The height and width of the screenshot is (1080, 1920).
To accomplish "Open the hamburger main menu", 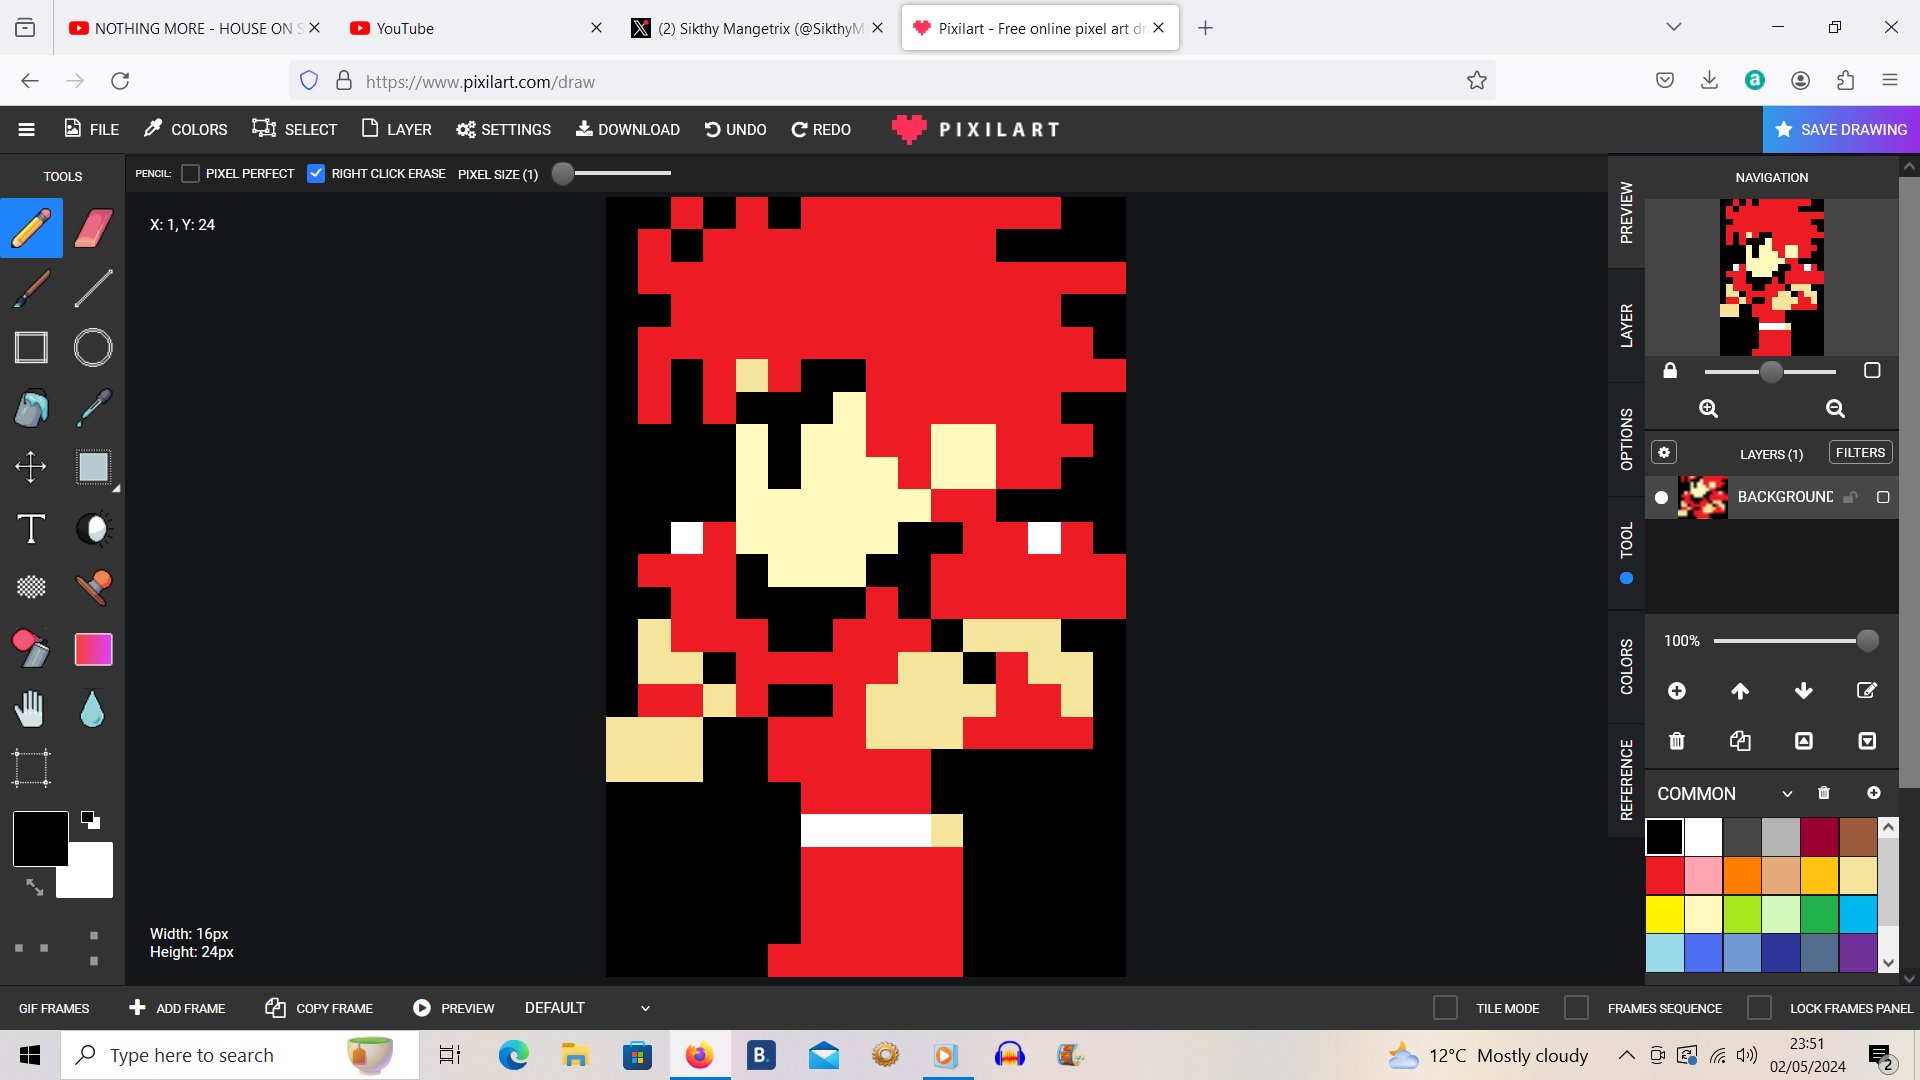I will click(27, 129).
